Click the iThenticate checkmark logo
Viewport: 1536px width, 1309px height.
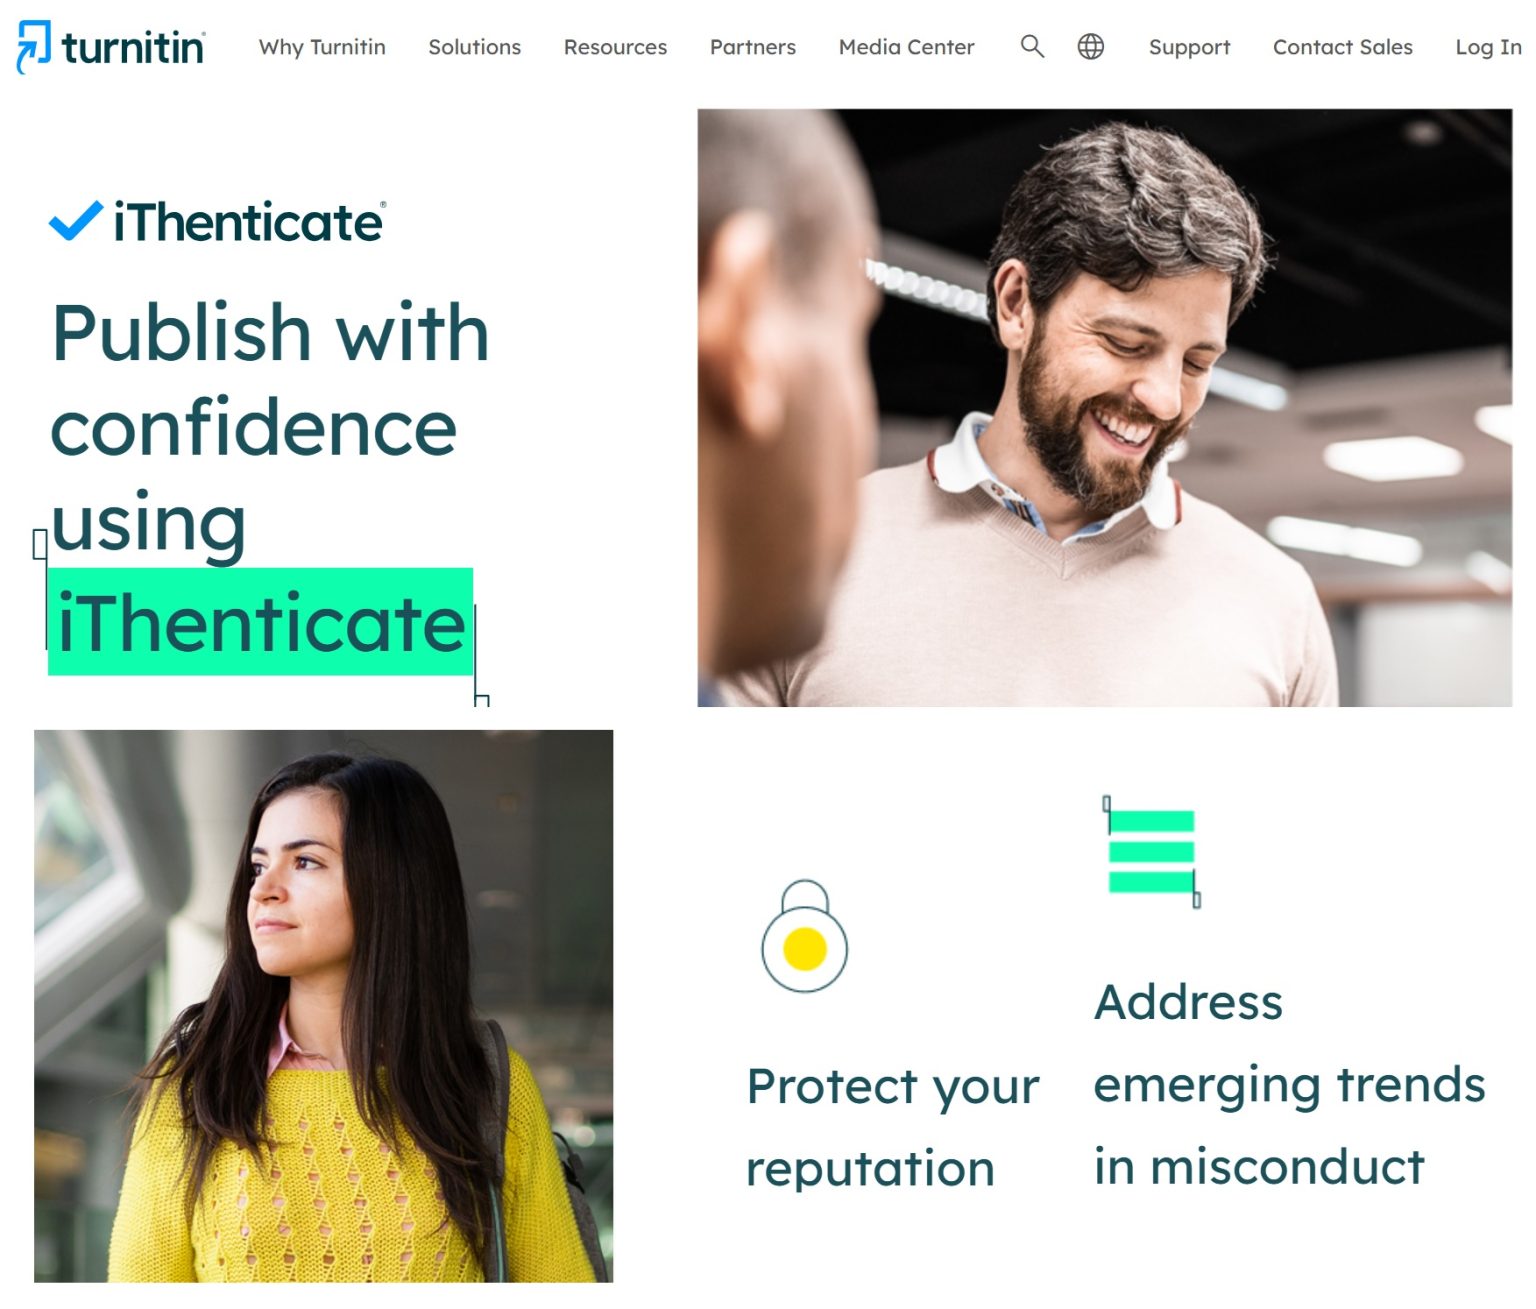217,221
